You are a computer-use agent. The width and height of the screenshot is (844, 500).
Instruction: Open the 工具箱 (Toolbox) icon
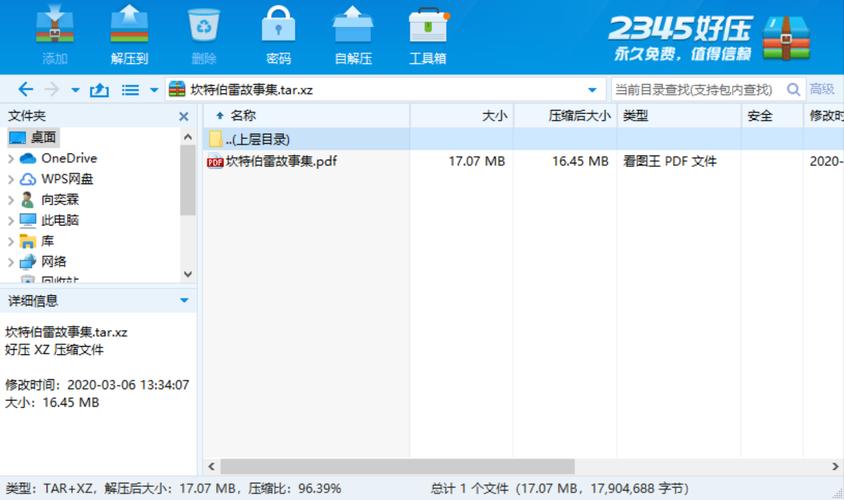pos(428,25)
